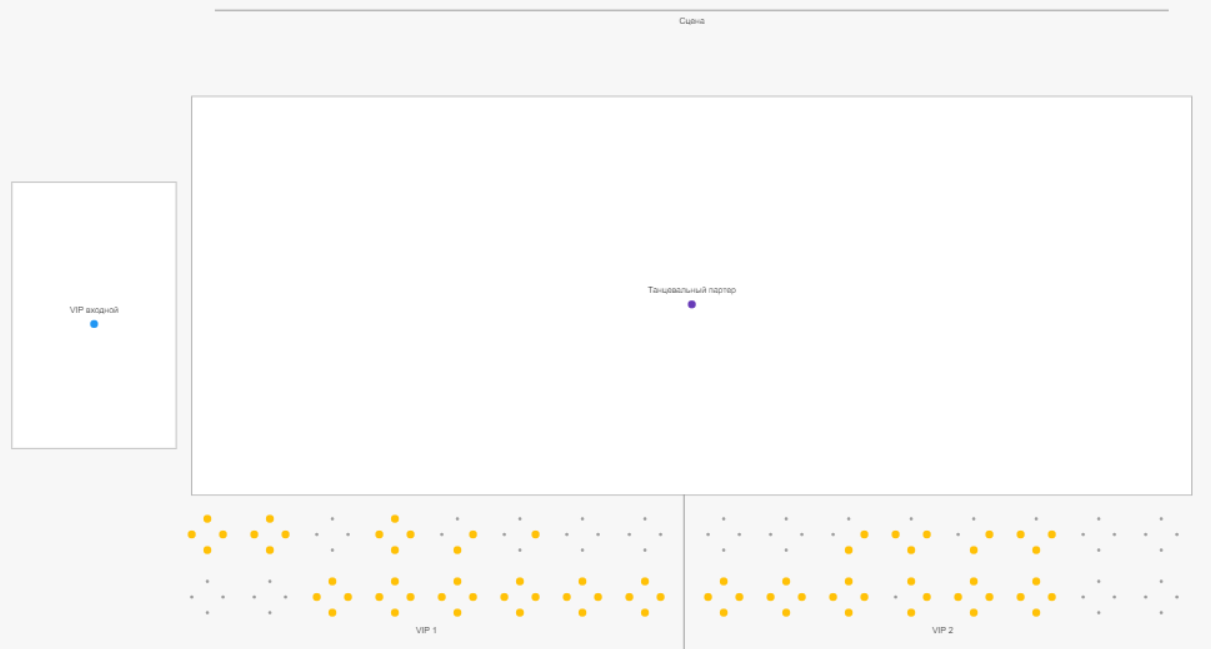1211x649 pixels.
Task: Click the gray stage line above Сцена
Action: (691, 10)
